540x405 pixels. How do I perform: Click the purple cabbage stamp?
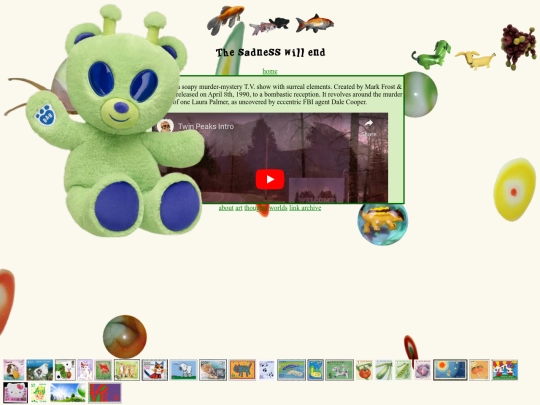[x=423, y=370]
